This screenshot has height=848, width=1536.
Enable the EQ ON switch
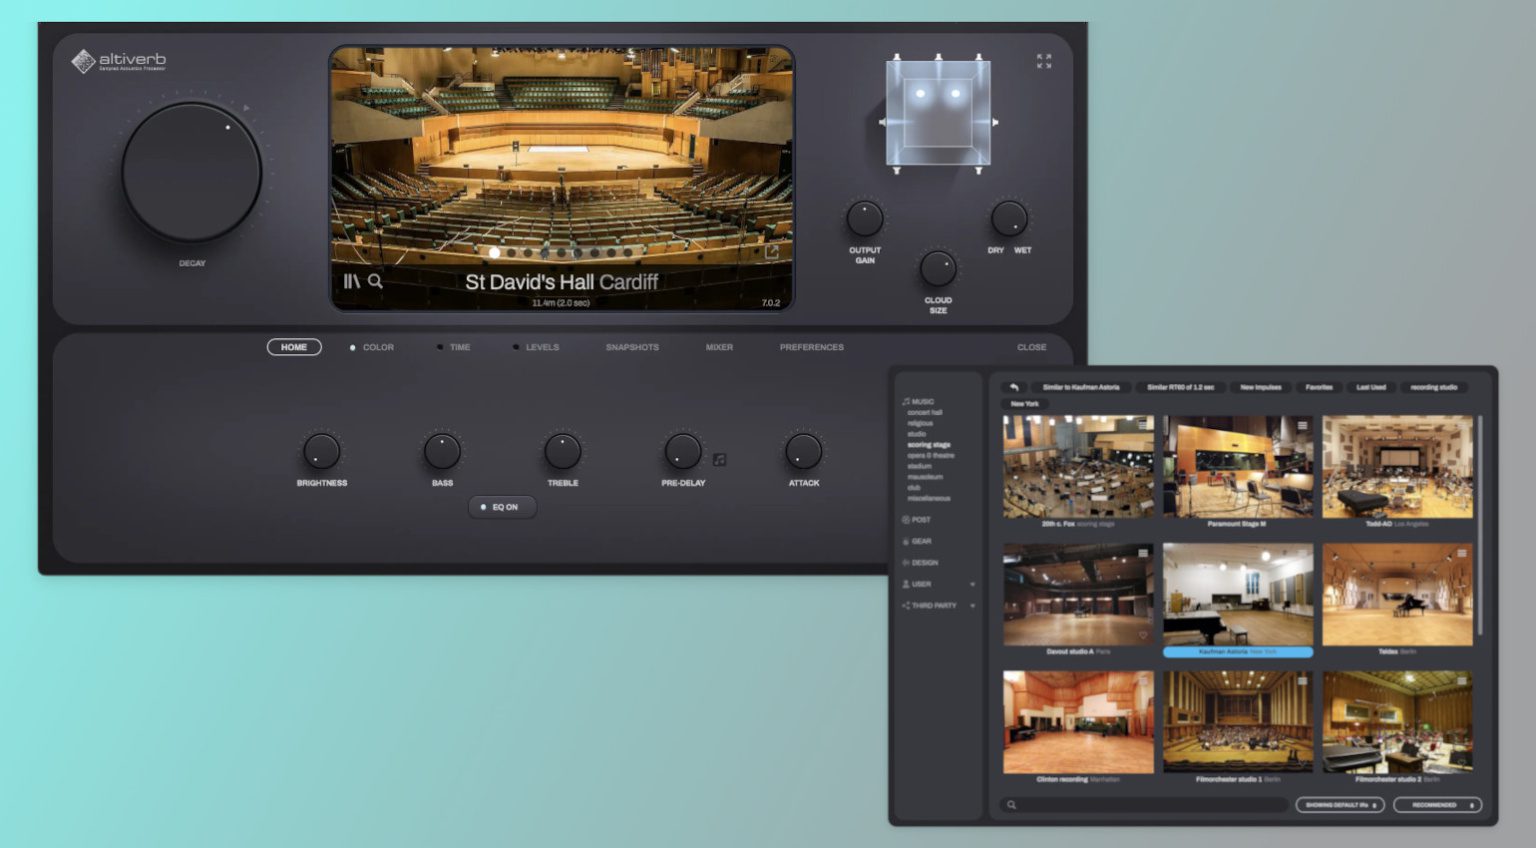pyautogui.click(x=503, y=507)
